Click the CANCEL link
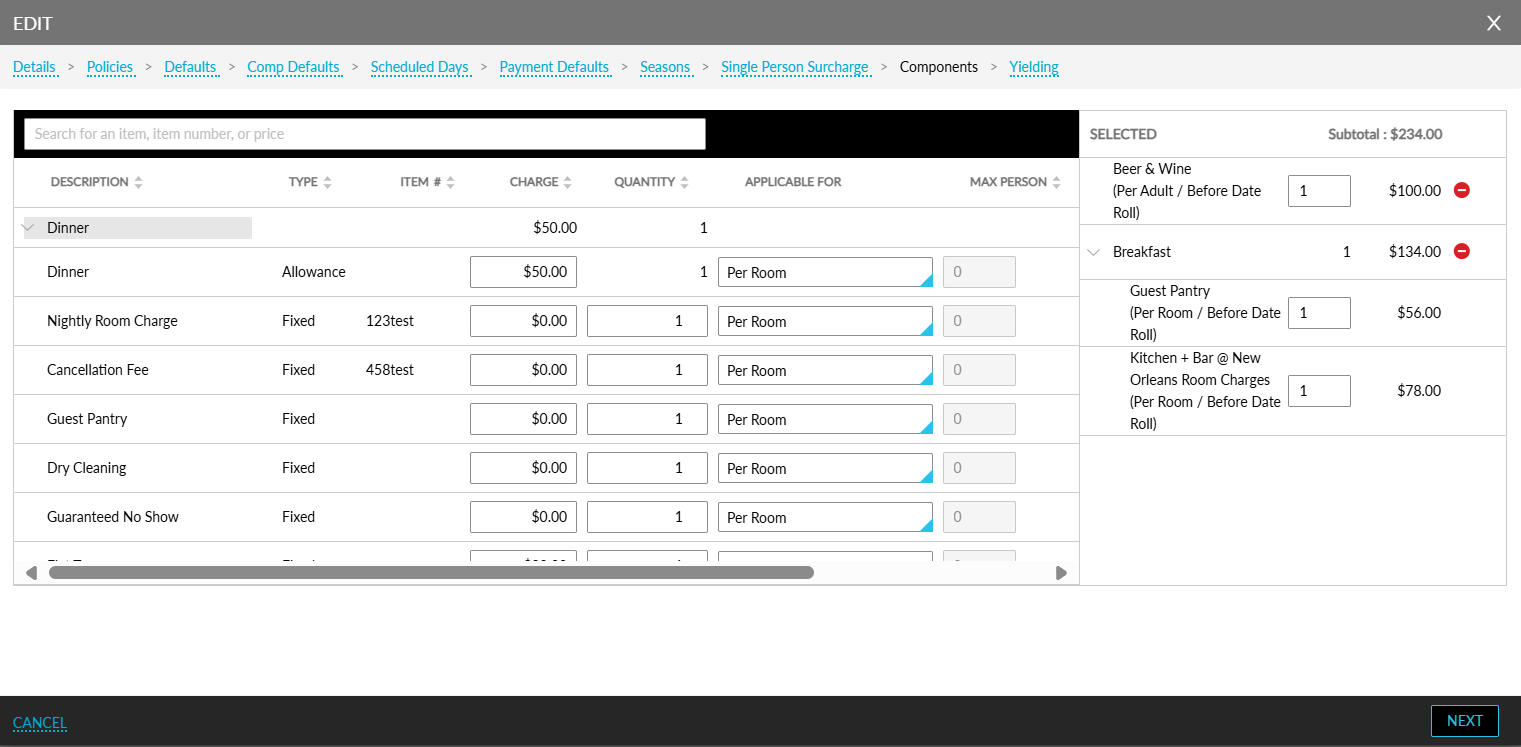 [x=40, y=723]
